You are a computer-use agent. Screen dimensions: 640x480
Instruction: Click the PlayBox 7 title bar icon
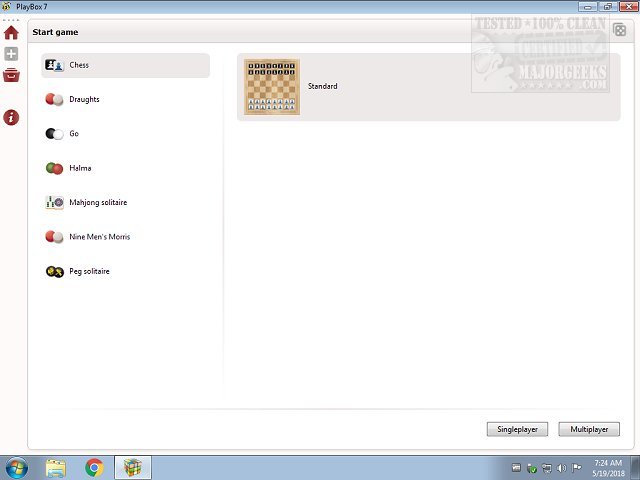(x=6, y=7)
